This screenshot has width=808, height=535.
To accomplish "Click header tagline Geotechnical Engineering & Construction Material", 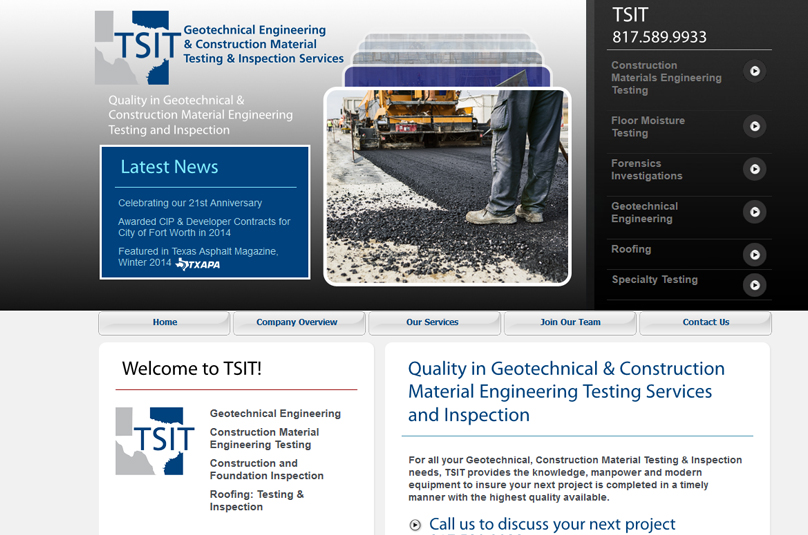I will pyautogui.click(x=263, y=44).
